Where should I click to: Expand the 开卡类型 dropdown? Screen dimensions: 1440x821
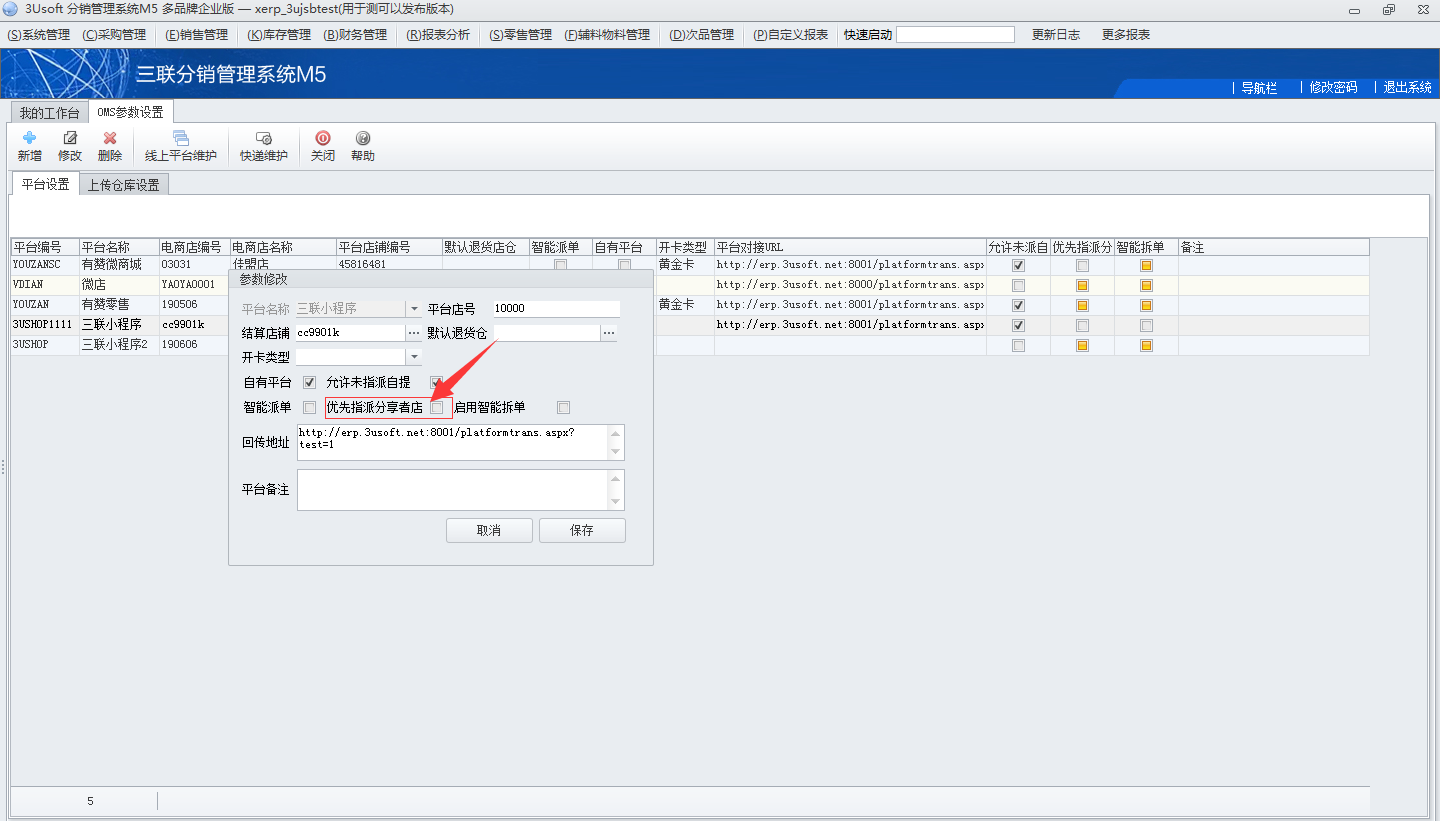point(414,357)
